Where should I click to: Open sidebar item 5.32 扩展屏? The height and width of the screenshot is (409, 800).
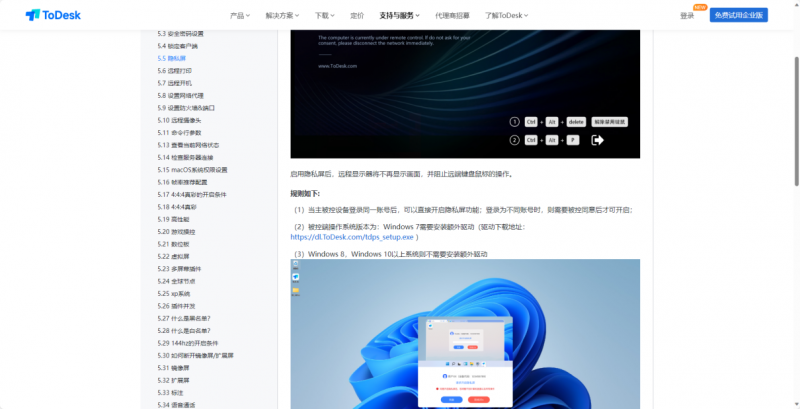click(173, 380)
